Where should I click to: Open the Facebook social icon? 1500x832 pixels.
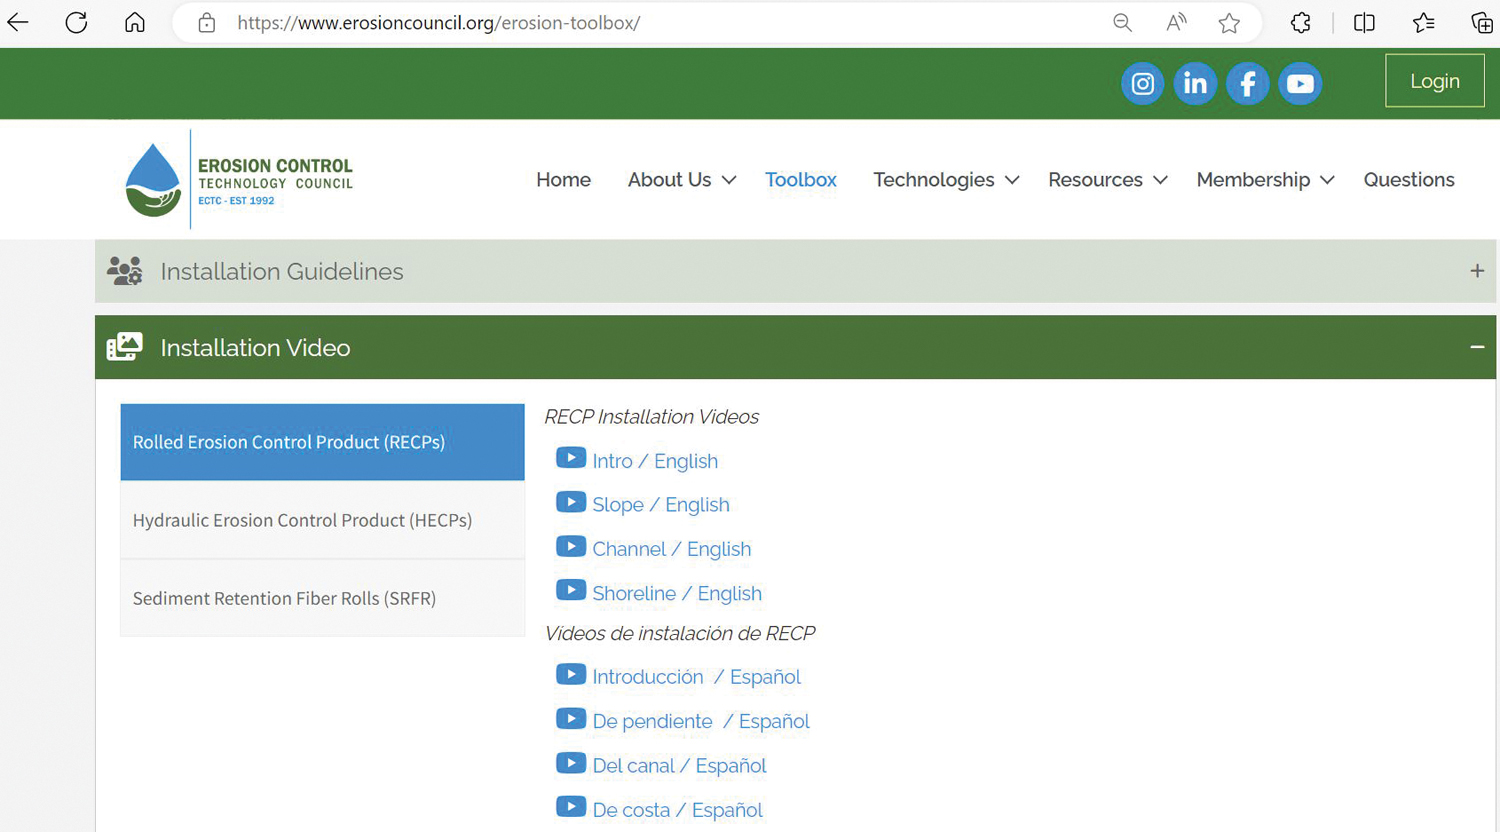click(1247, 84)
